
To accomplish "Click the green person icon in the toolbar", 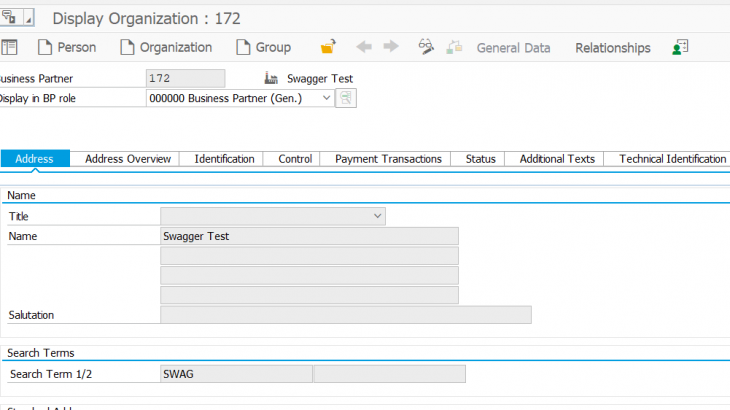I will pos(680,47).
